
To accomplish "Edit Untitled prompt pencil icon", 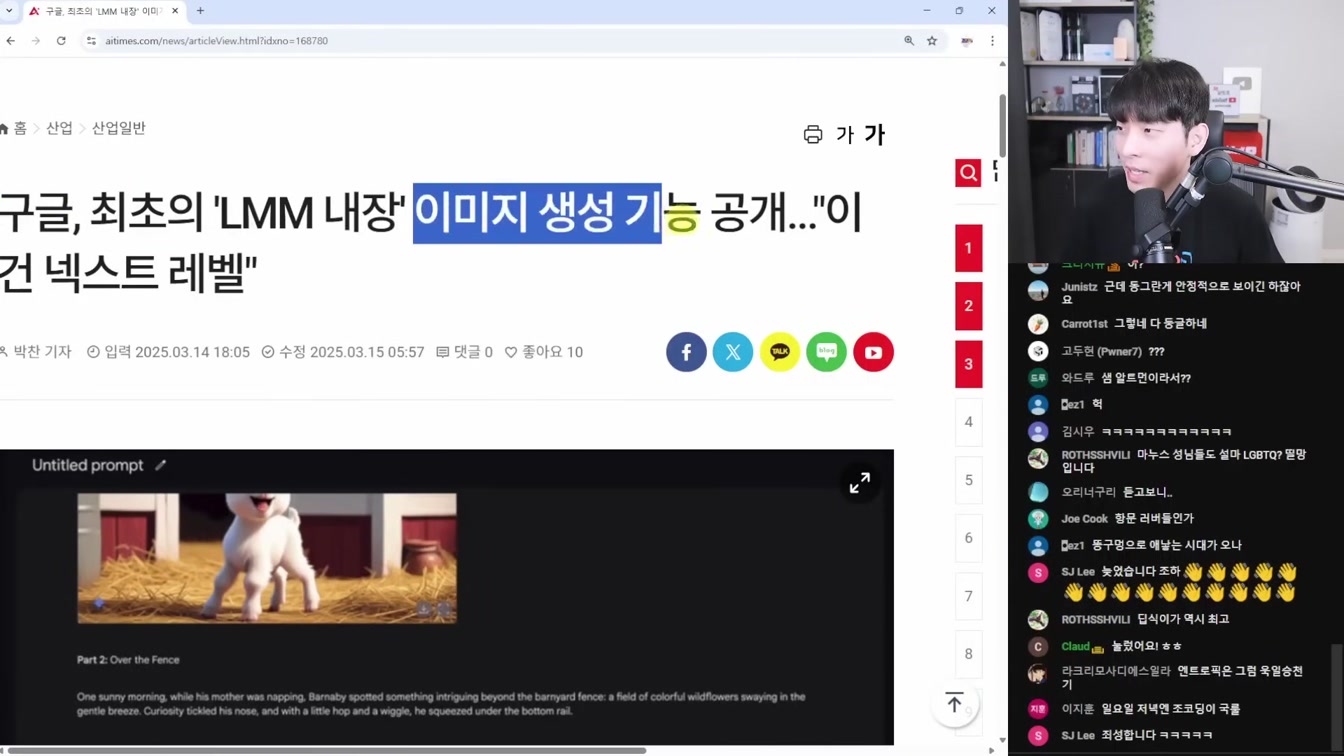I will click(160, 465).
